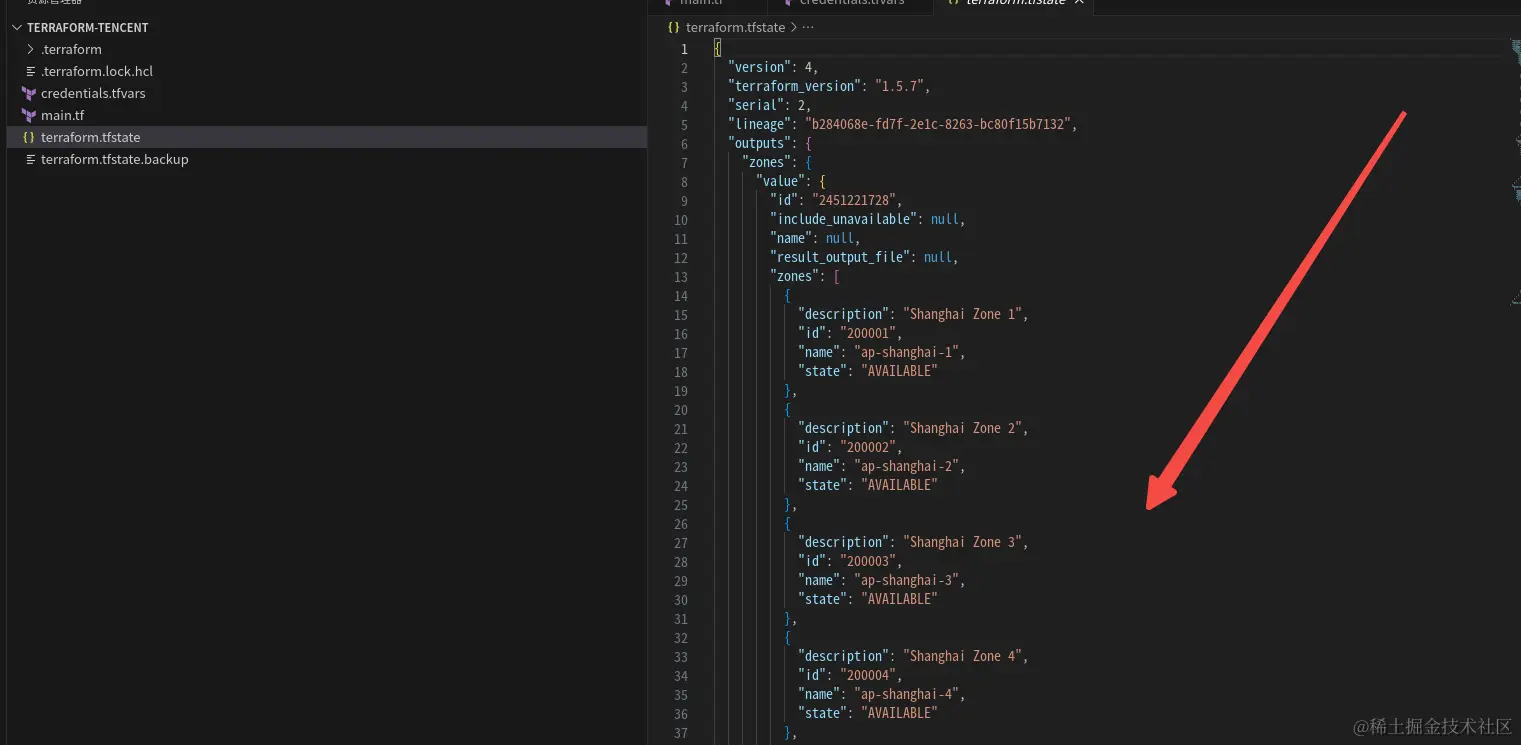
Task: Click the id value "2451221728"
Action: tap(853, 200)
